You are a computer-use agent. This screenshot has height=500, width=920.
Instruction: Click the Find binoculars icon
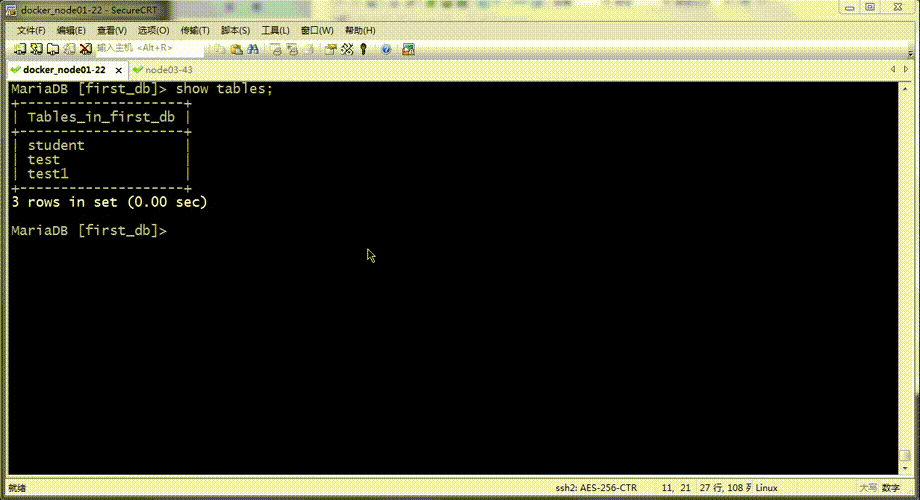253,49
